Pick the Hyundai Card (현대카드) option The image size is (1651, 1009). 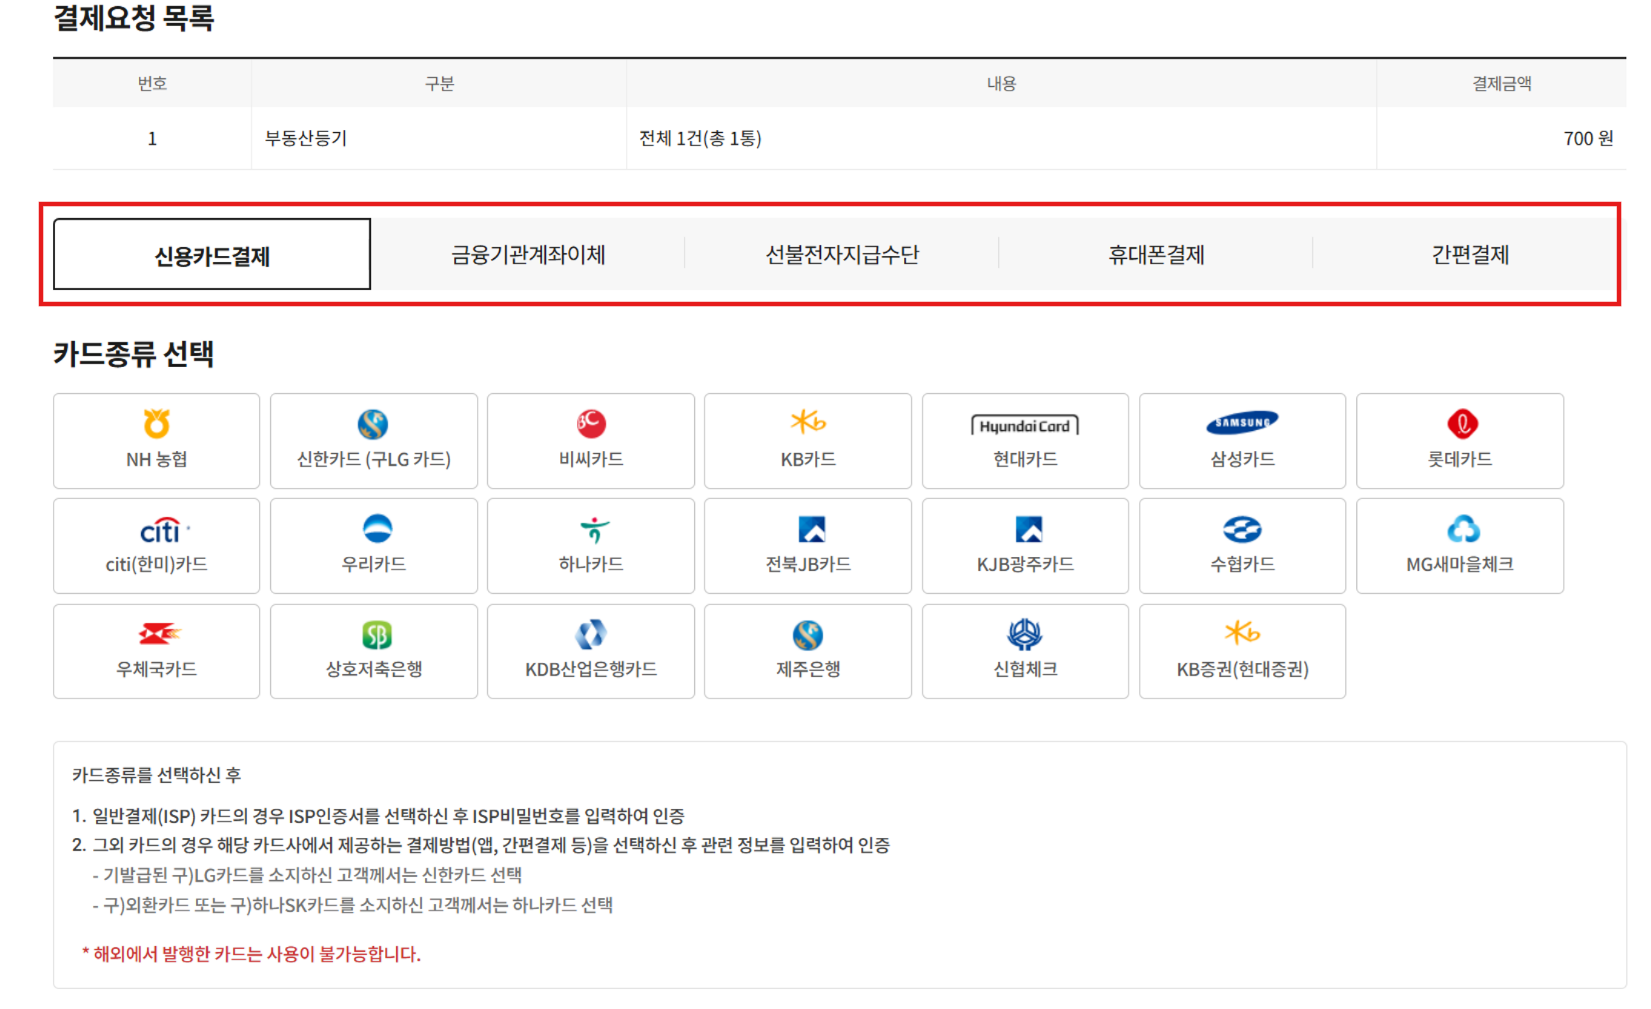point(1025,441)
